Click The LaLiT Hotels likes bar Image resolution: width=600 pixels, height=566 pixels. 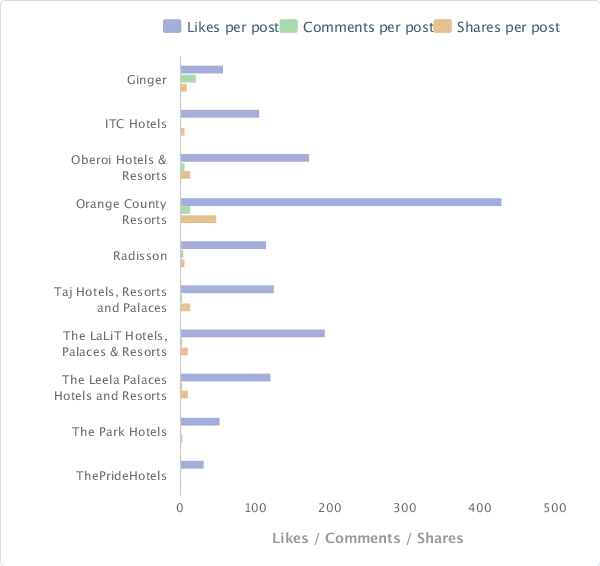[x=253, y=333]
